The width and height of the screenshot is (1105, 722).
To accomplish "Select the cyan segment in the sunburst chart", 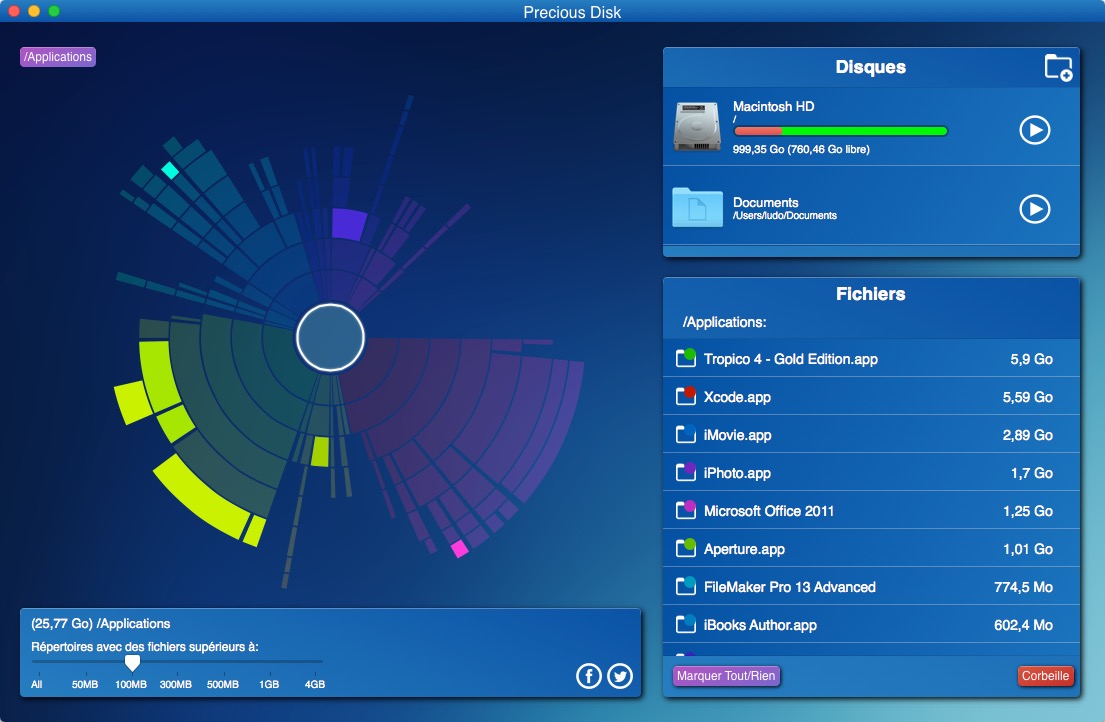I will coord(170,170).
